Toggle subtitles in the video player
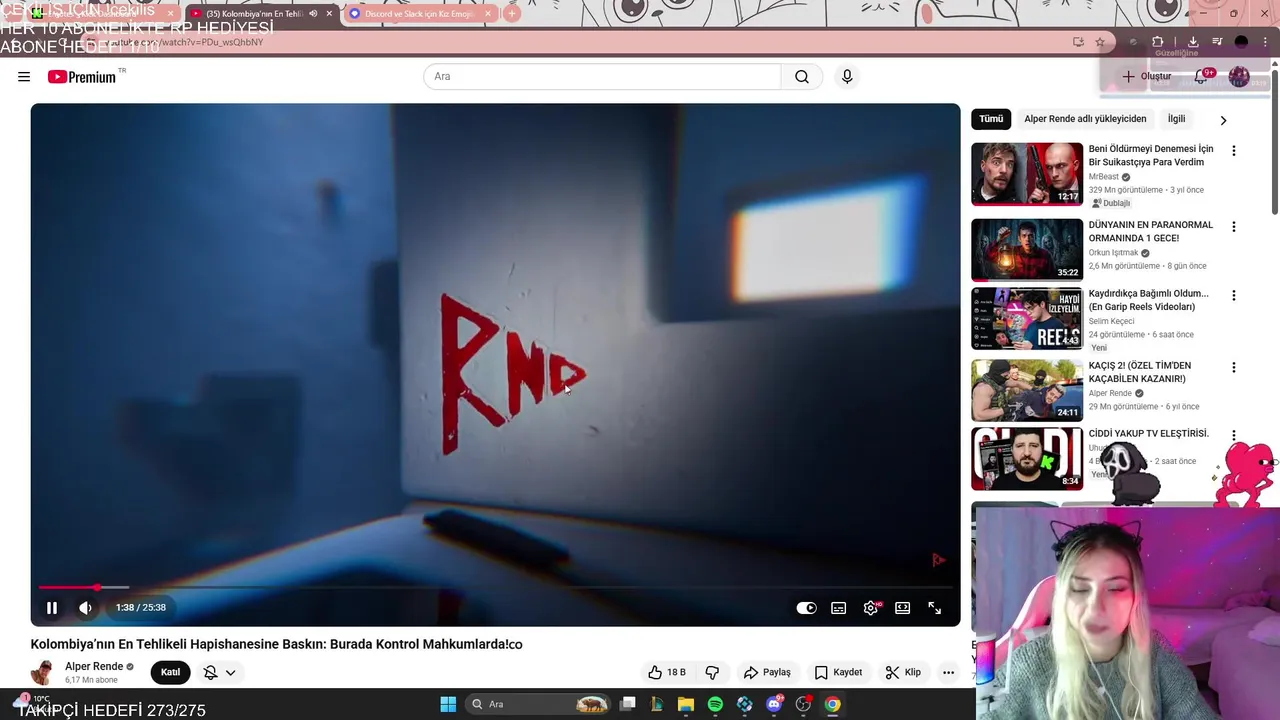1280x720 pixels. tap(839, 607)
